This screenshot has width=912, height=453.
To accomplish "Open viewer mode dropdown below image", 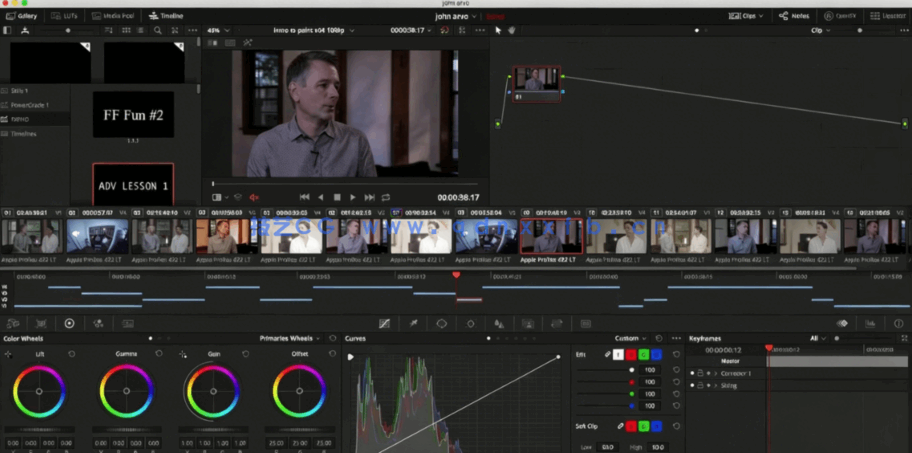I will click(220, 198).
